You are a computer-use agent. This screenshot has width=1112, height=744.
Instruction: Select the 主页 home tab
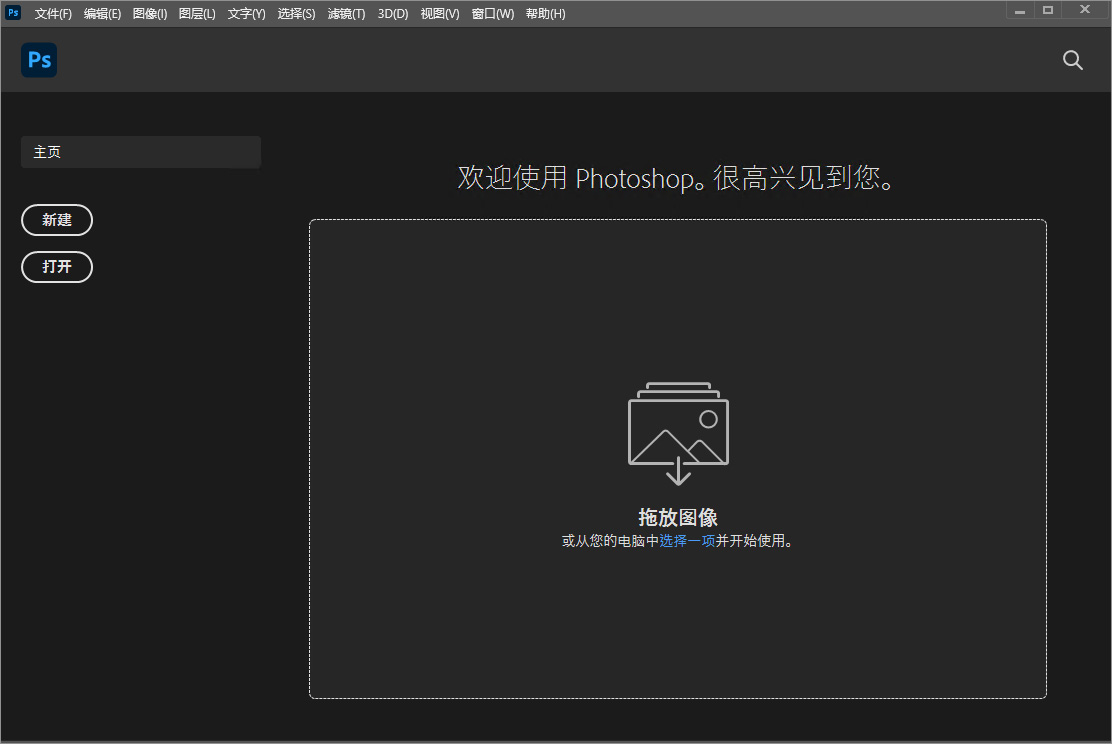pos(141,152)
